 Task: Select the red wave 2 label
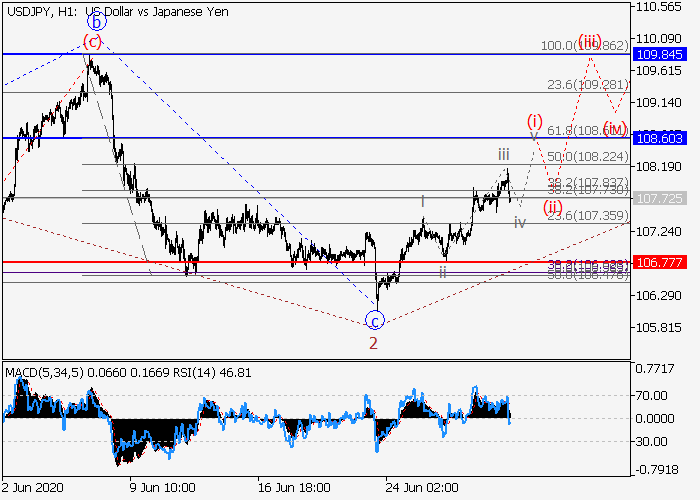[x=373, y=343]
